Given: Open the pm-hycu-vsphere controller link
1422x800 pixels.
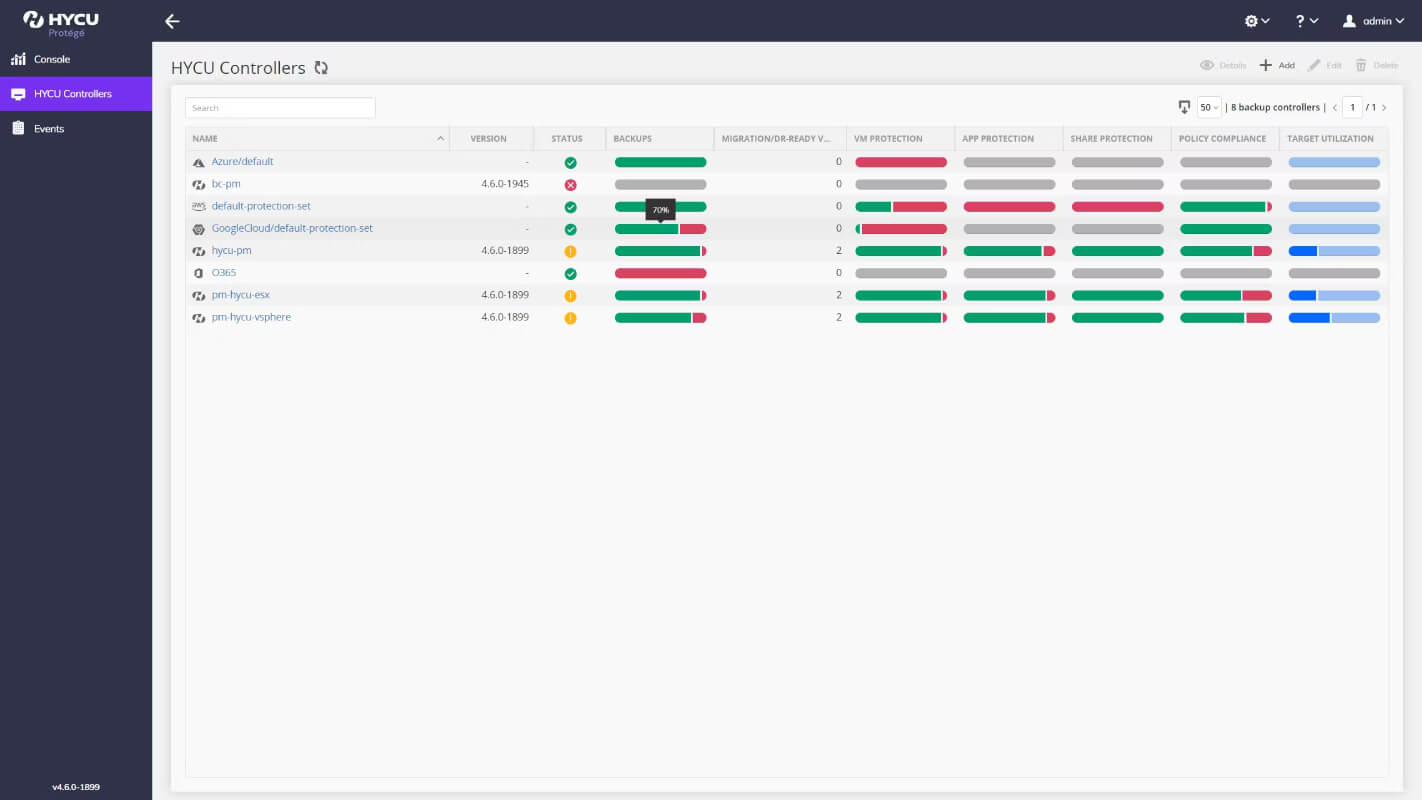Looking at the screenshot, I should [x=251, y=317].
